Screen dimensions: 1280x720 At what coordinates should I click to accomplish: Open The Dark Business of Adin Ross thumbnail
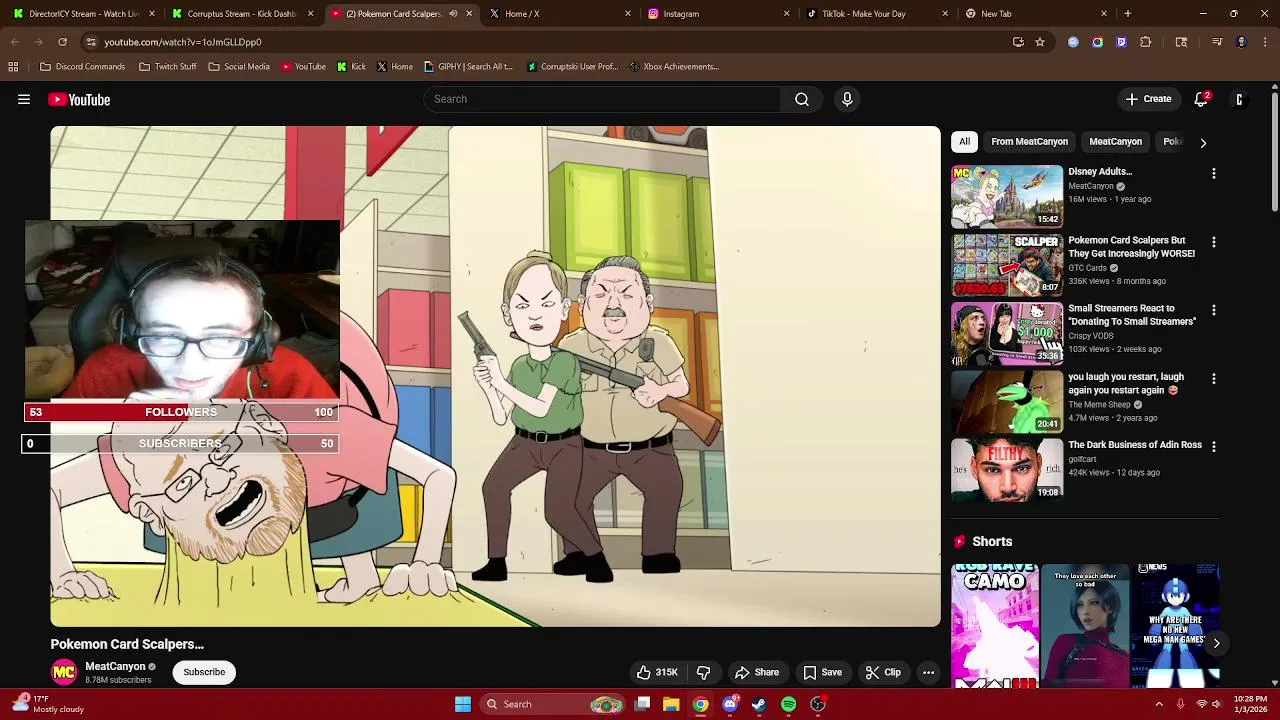pos(1007,470)
